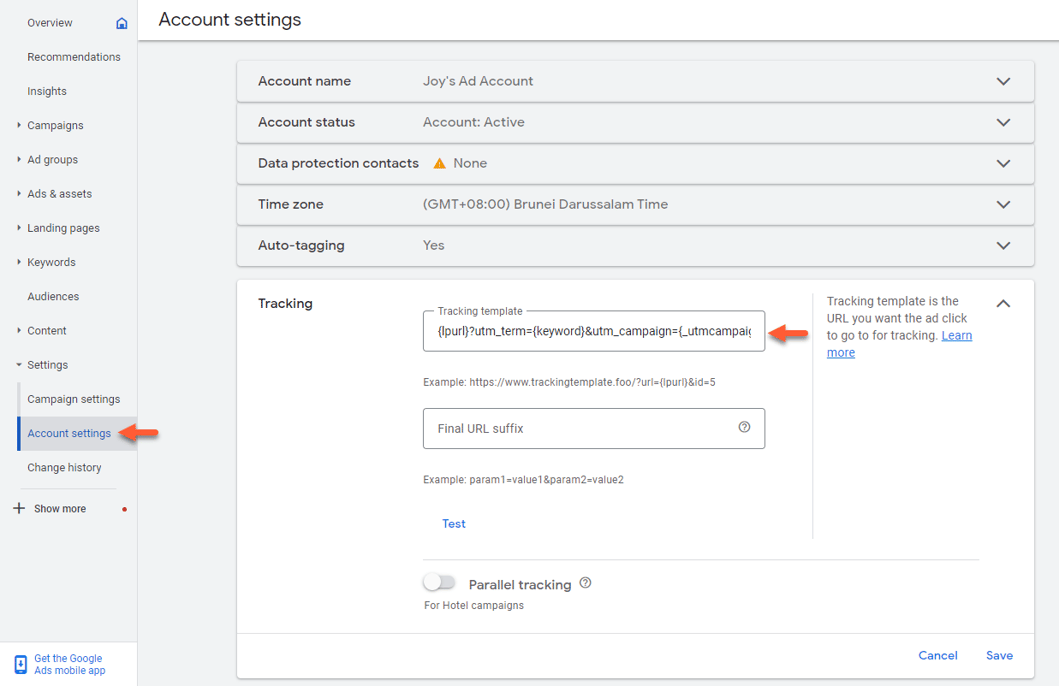Collapse the Tracking section

(1003, 303)
